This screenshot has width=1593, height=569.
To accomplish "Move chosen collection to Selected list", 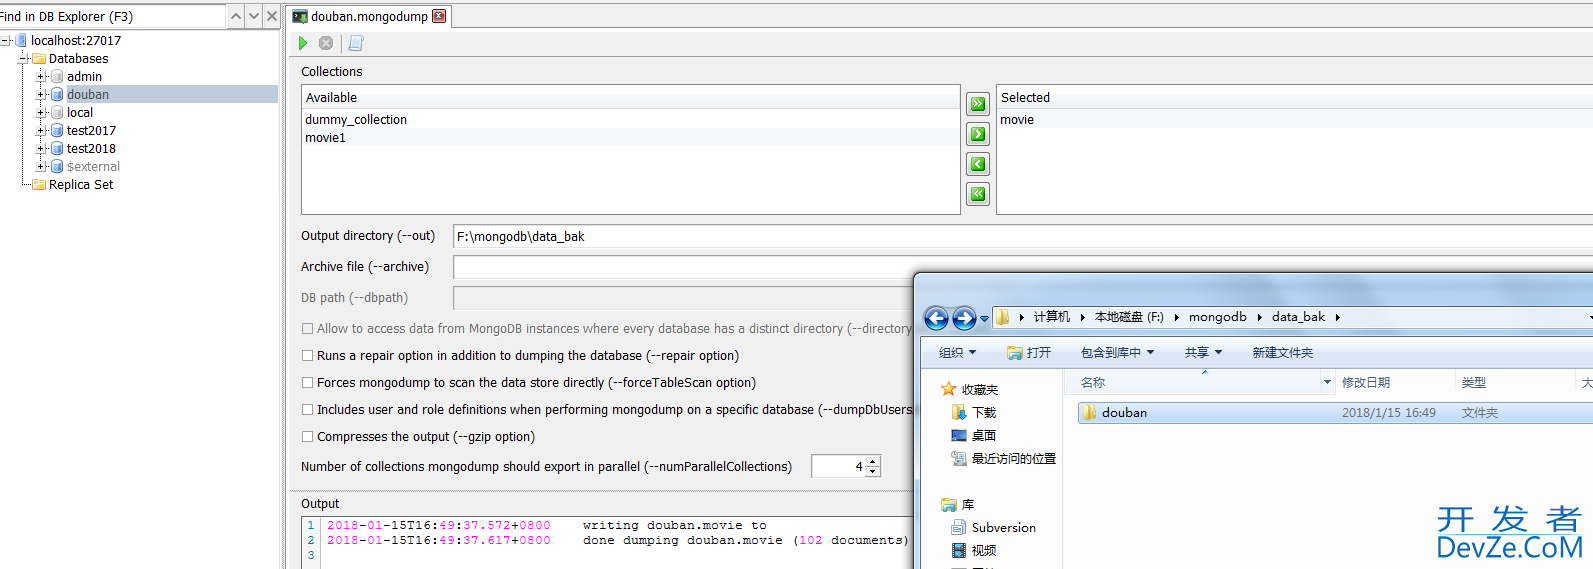I will pyautogui.click(x=978, y=134).
